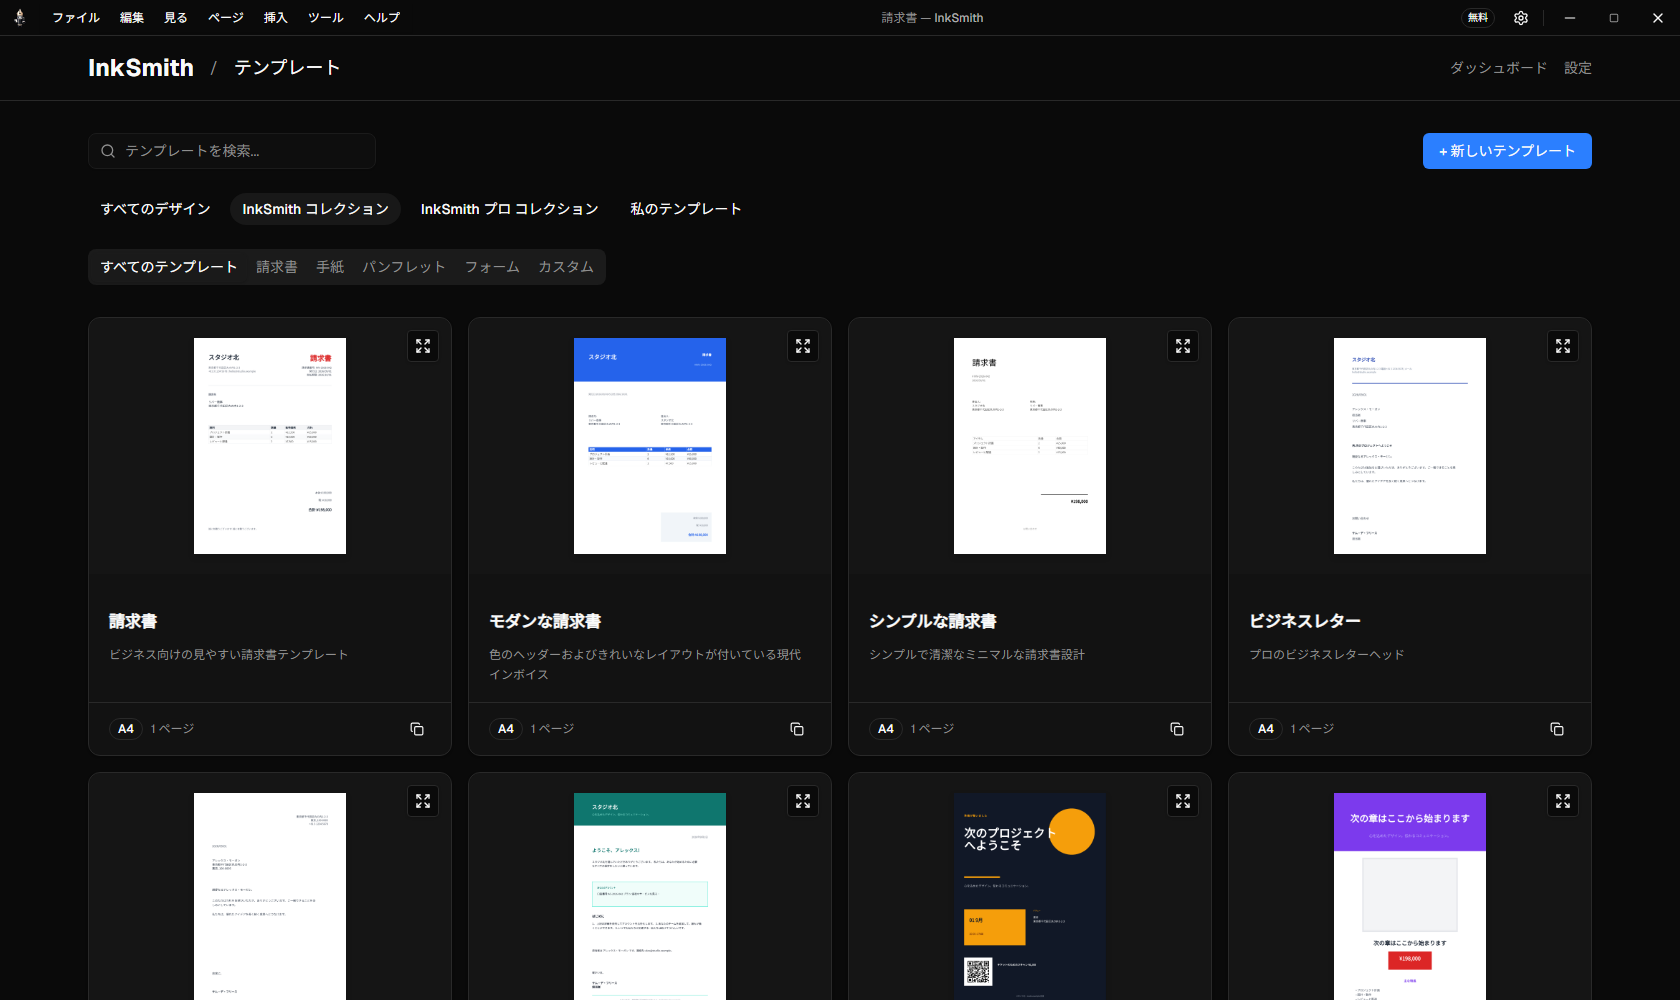Duplicate the ビジネスレター template

pos(1557,729)
